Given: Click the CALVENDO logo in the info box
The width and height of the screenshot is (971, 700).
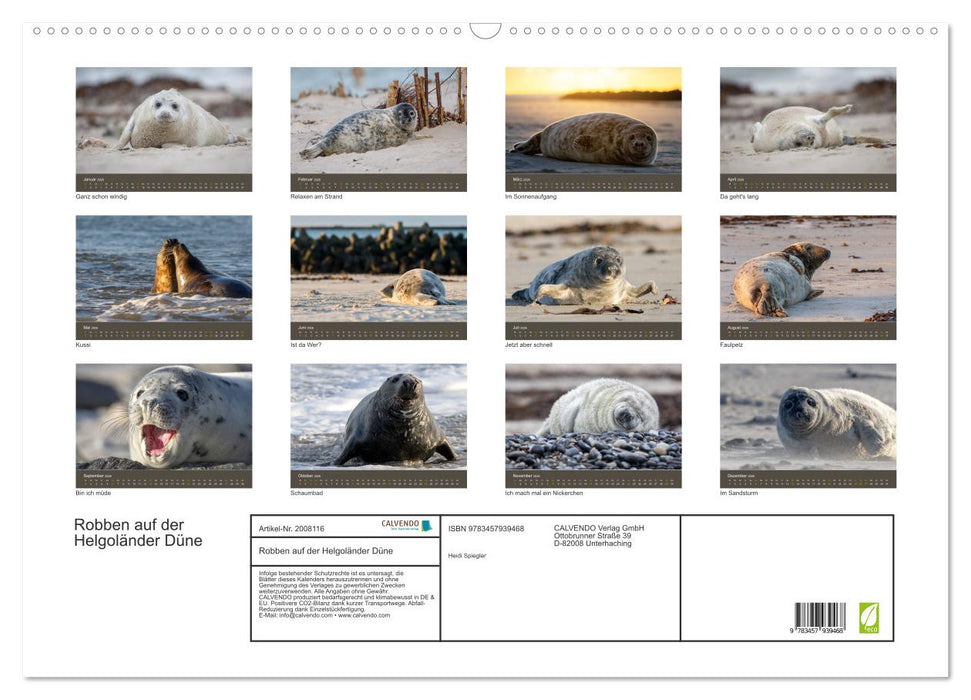Looking at the screenshot, I should tap(406, 525).
